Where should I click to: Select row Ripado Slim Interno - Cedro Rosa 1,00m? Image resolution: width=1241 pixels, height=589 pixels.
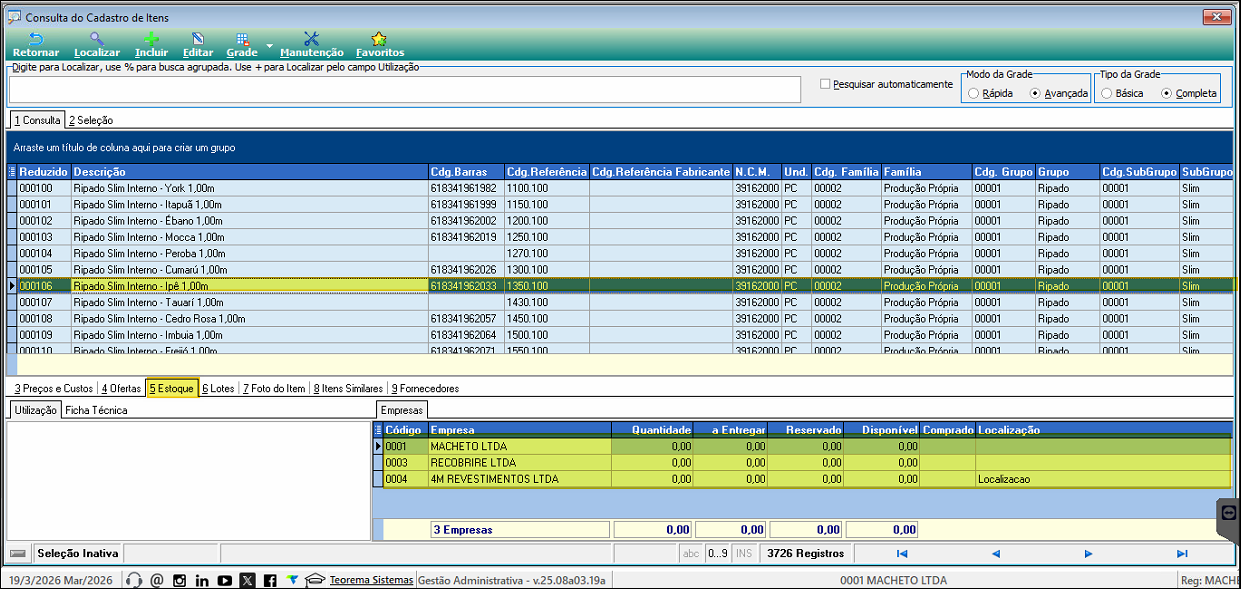(620, 319)
